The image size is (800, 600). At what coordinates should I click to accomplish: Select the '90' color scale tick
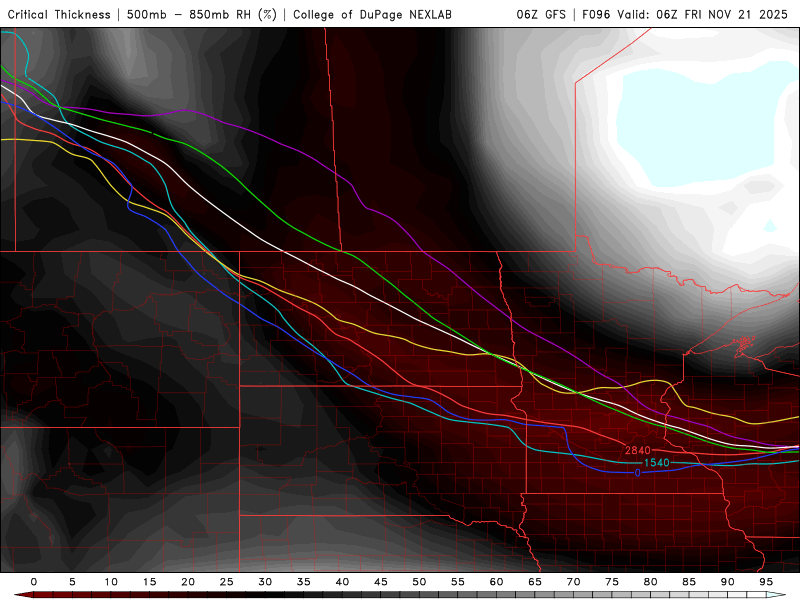728,582
